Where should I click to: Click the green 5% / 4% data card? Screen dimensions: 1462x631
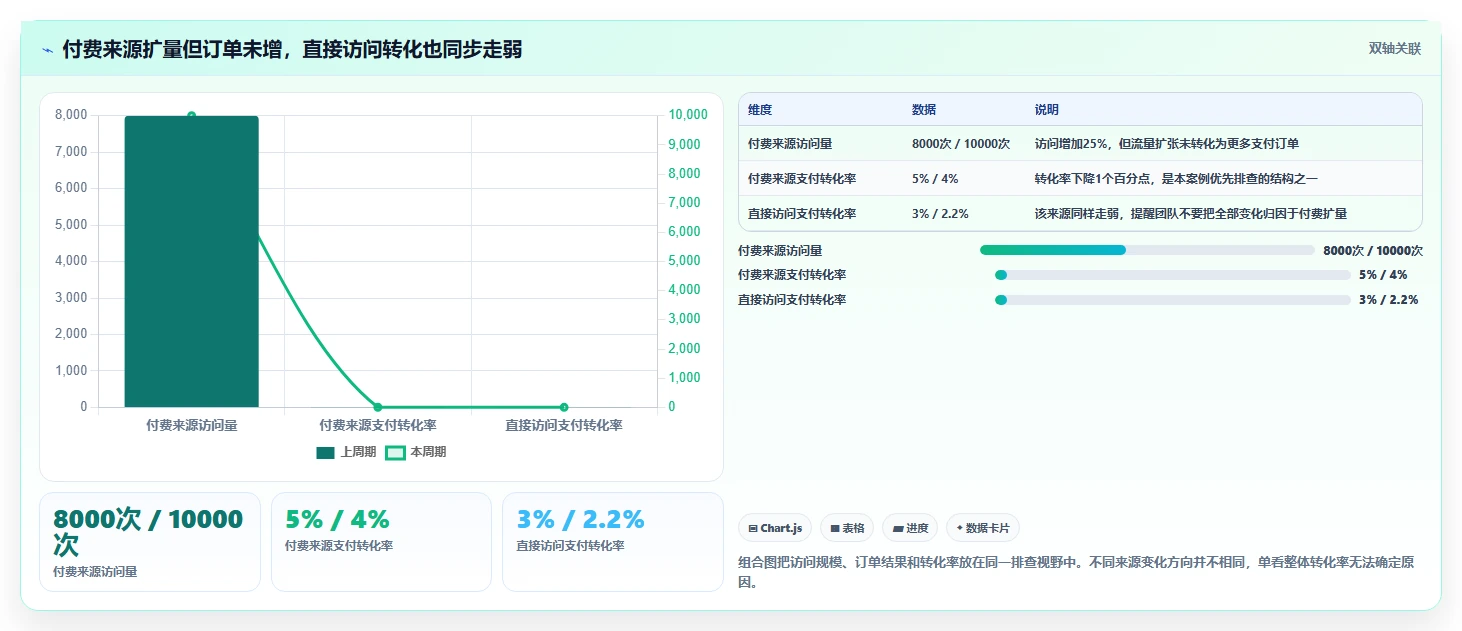tap(381, 542)
